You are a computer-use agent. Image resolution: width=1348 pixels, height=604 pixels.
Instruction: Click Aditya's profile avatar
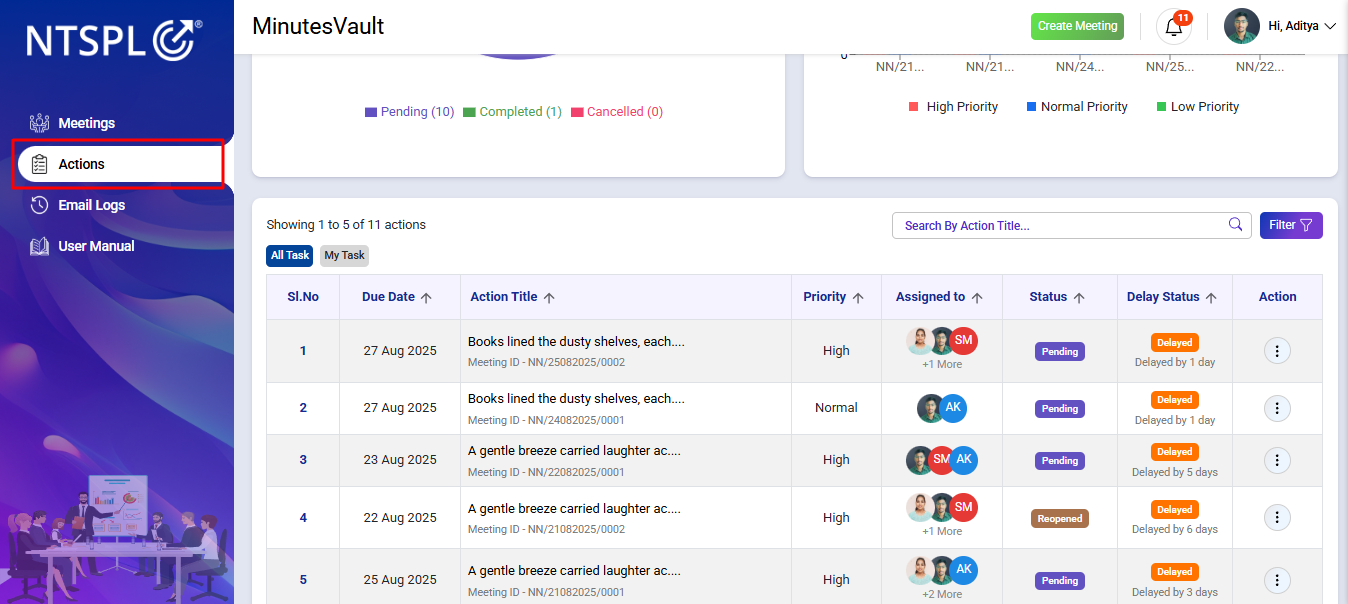point(1242,26)
